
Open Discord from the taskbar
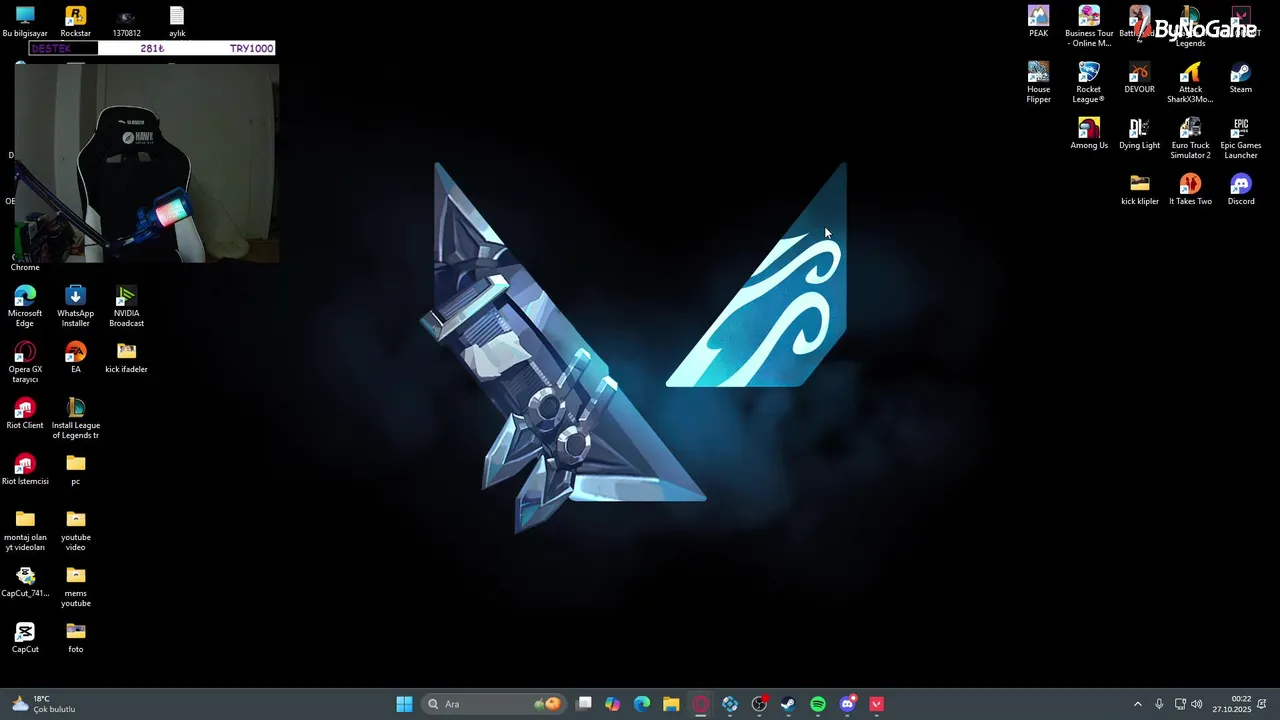(847, 704)
